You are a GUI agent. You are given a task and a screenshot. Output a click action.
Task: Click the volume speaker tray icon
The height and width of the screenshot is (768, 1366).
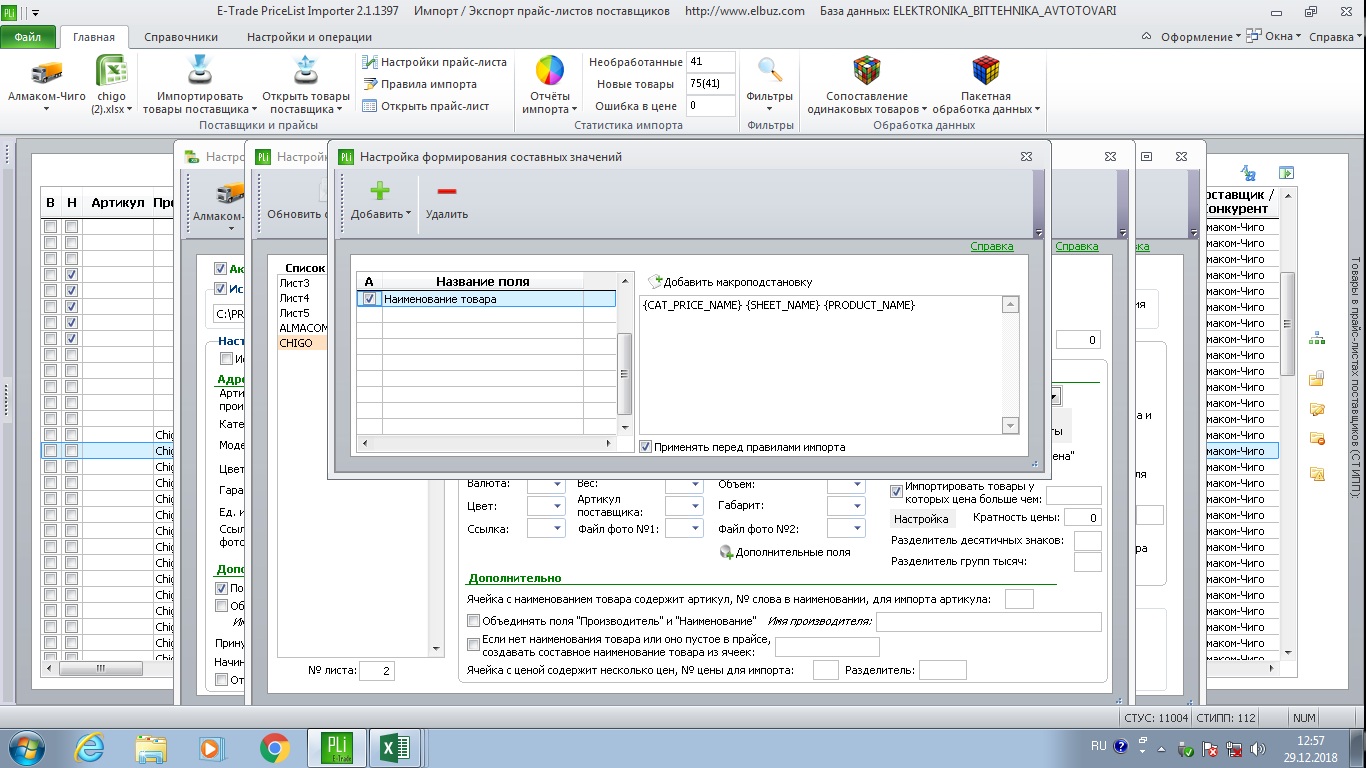click(1259, 748)
